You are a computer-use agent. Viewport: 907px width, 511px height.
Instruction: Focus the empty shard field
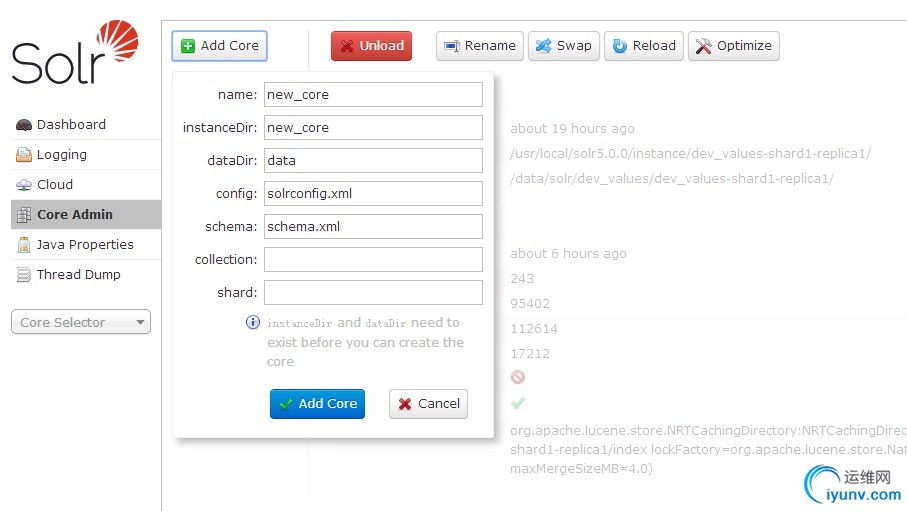point(373,292)
